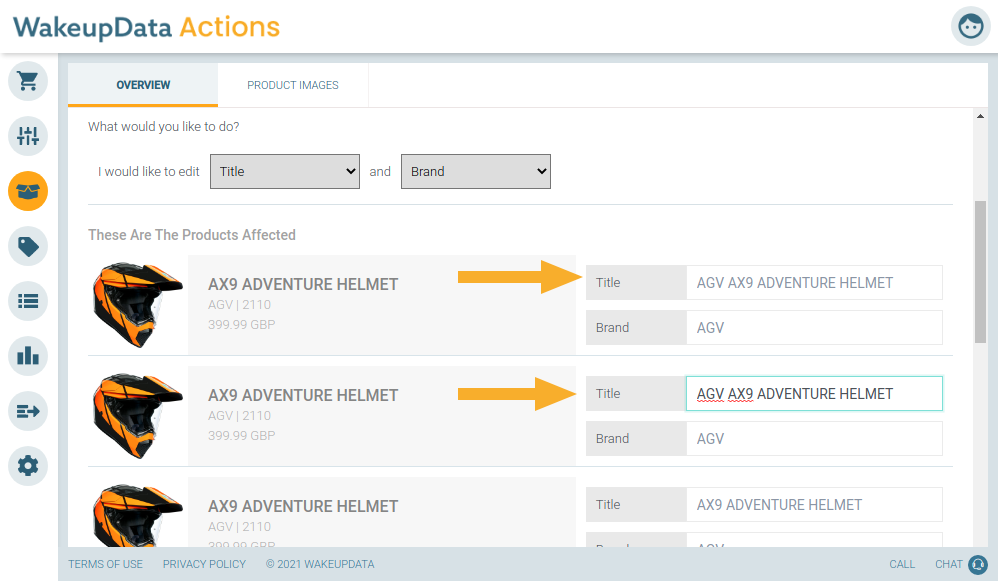The width and height of the screenshot is (998, 581).
Task: Open the sliders tuning sidebar icon
Action: click(28, 136)
